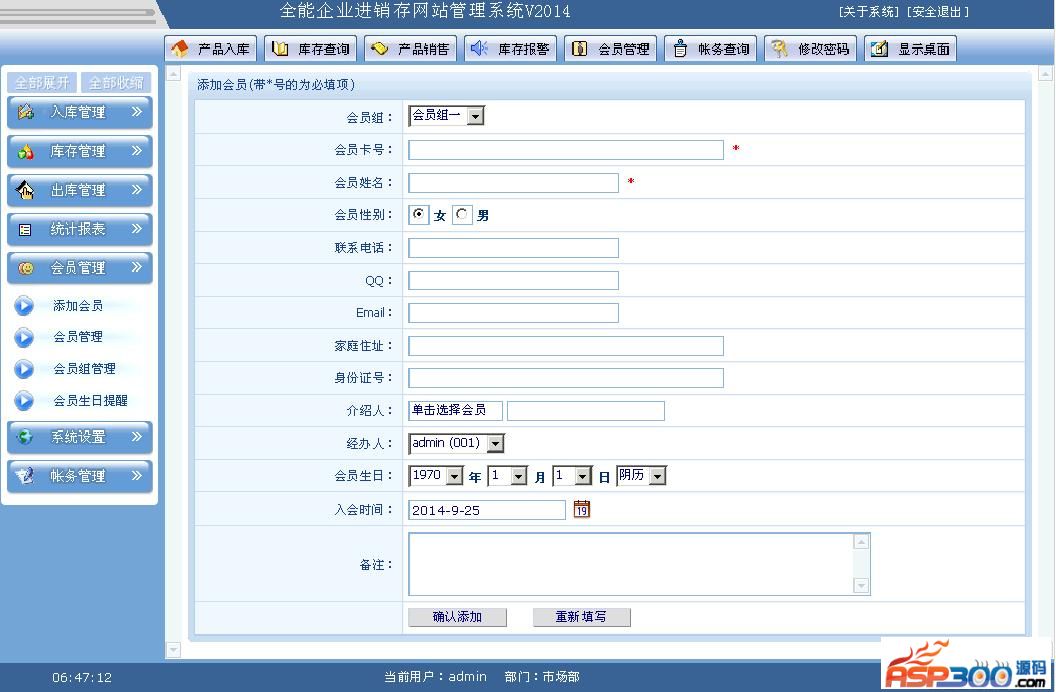Open the calendar picker for 入会时间
Viewport: 1056px width, 692px height.
coord(582,509)
